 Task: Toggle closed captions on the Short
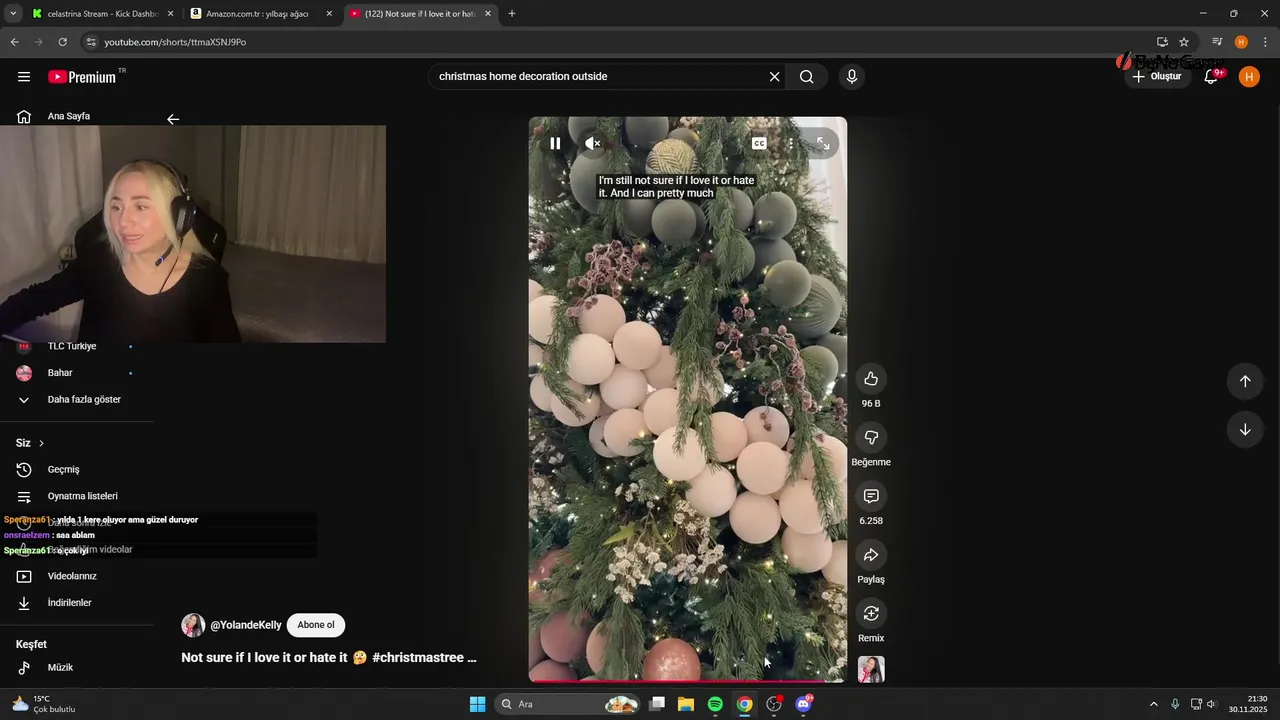coord(759,143)
